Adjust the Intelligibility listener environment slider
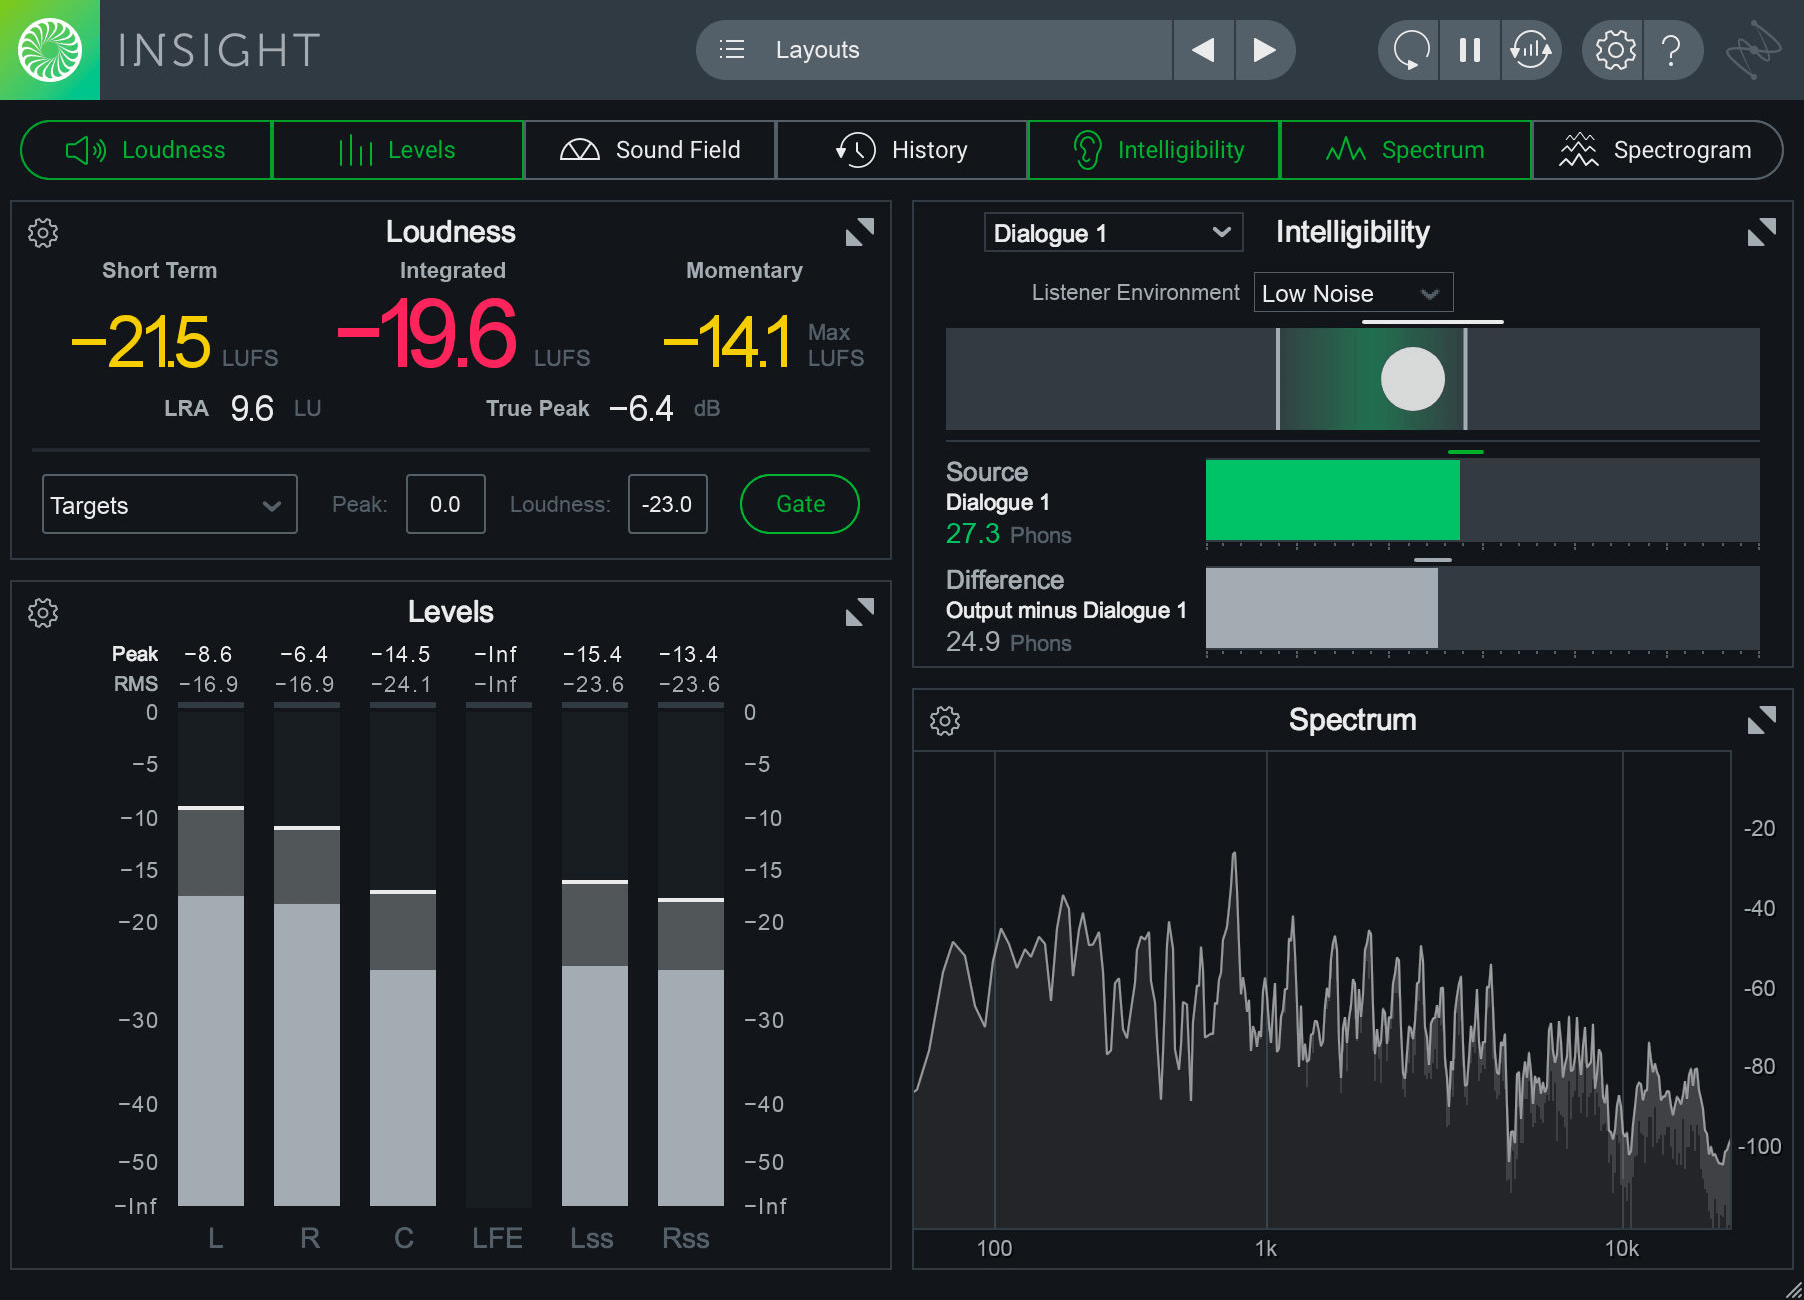The height and width of the screenshot is (1300, 1804). (x=1411, y=379)
